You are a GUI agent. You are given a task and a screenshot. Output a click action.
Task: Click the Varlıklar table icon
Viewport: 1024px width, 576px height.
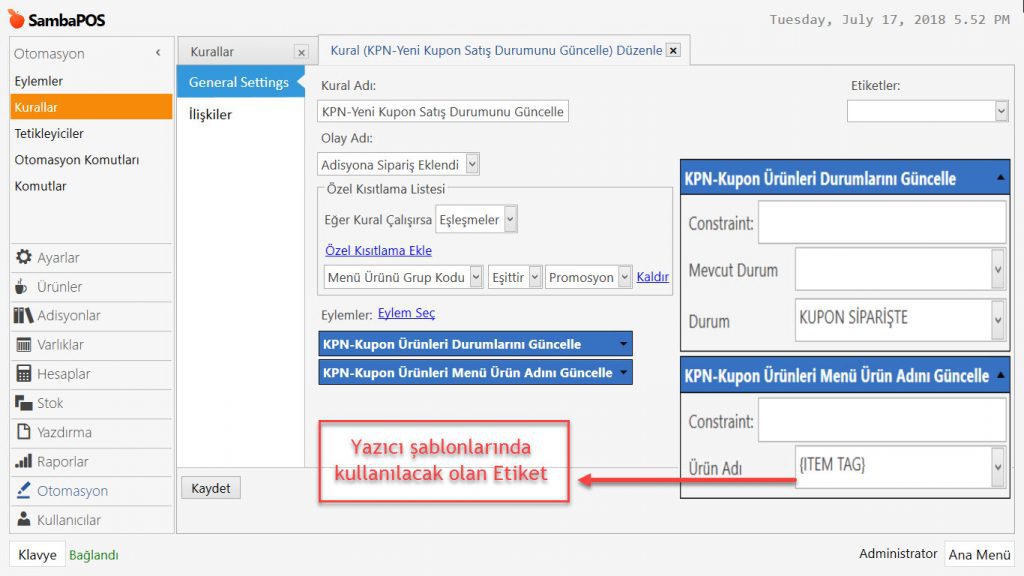23,345
